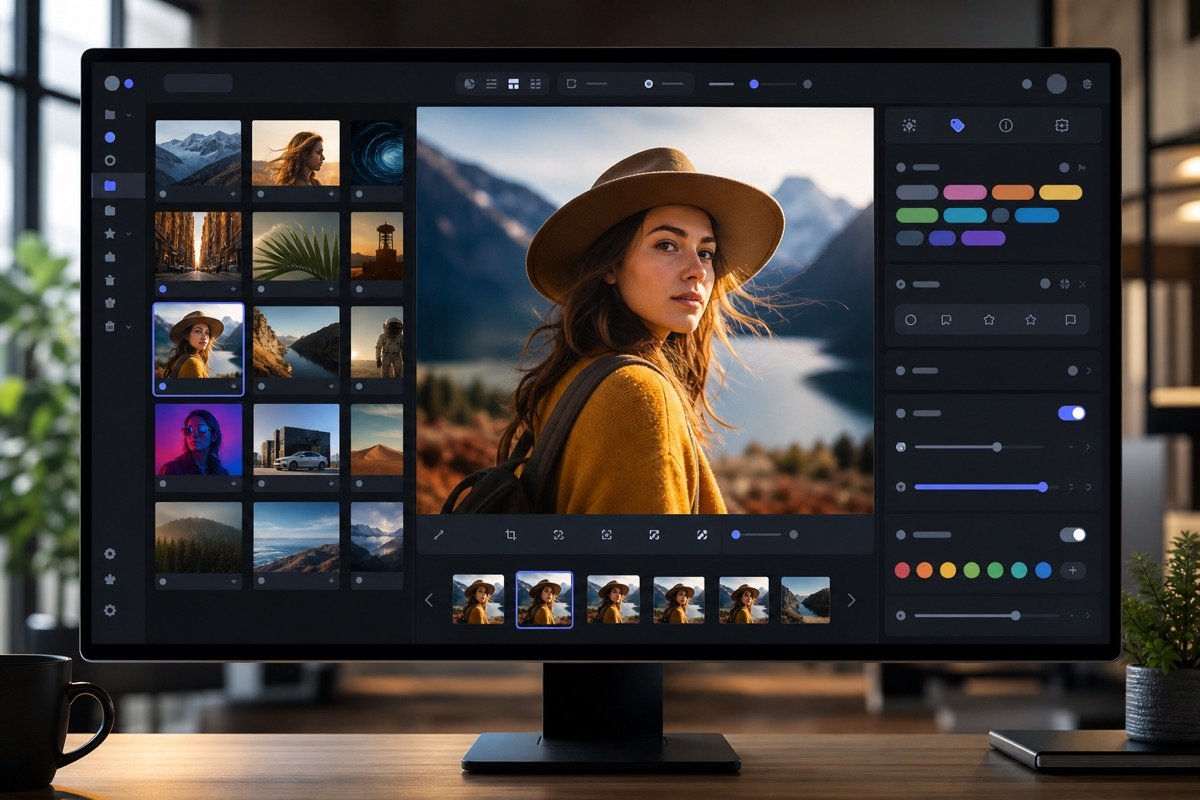Screen dimensions: 1200x800
Task: Select the pie chart view icon in top toolbar
Action: tap(470, 84)
